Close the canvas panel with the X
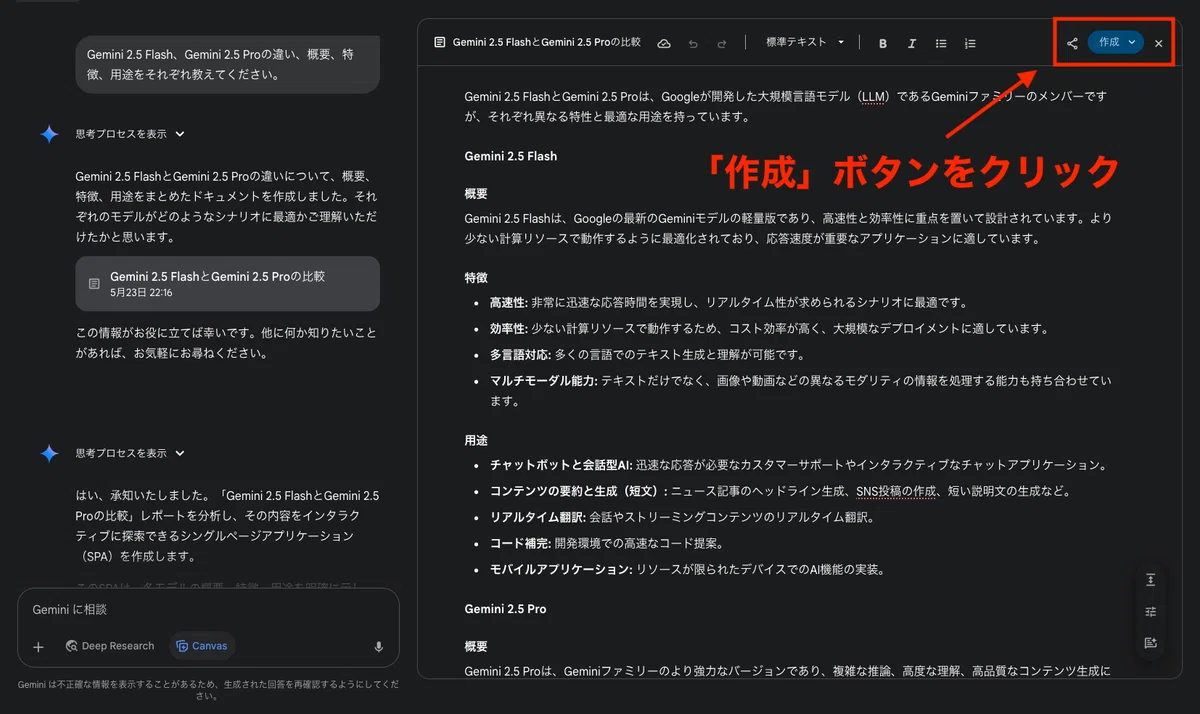Image resolution: width=1200 pixels, height=714 pixels. (x=1158, y=43)
